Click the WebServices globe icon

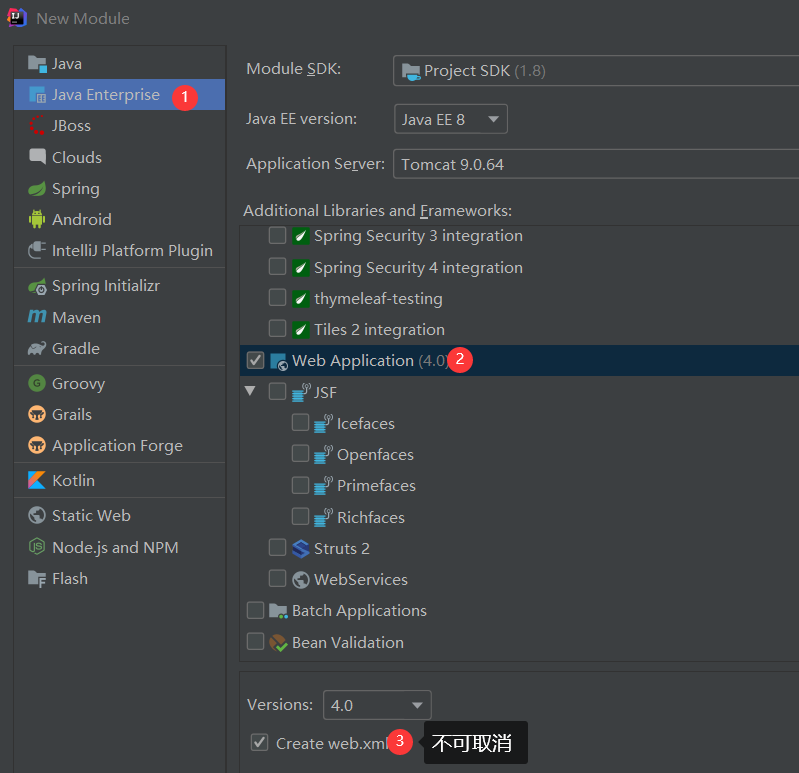click(x=301, y=579)
